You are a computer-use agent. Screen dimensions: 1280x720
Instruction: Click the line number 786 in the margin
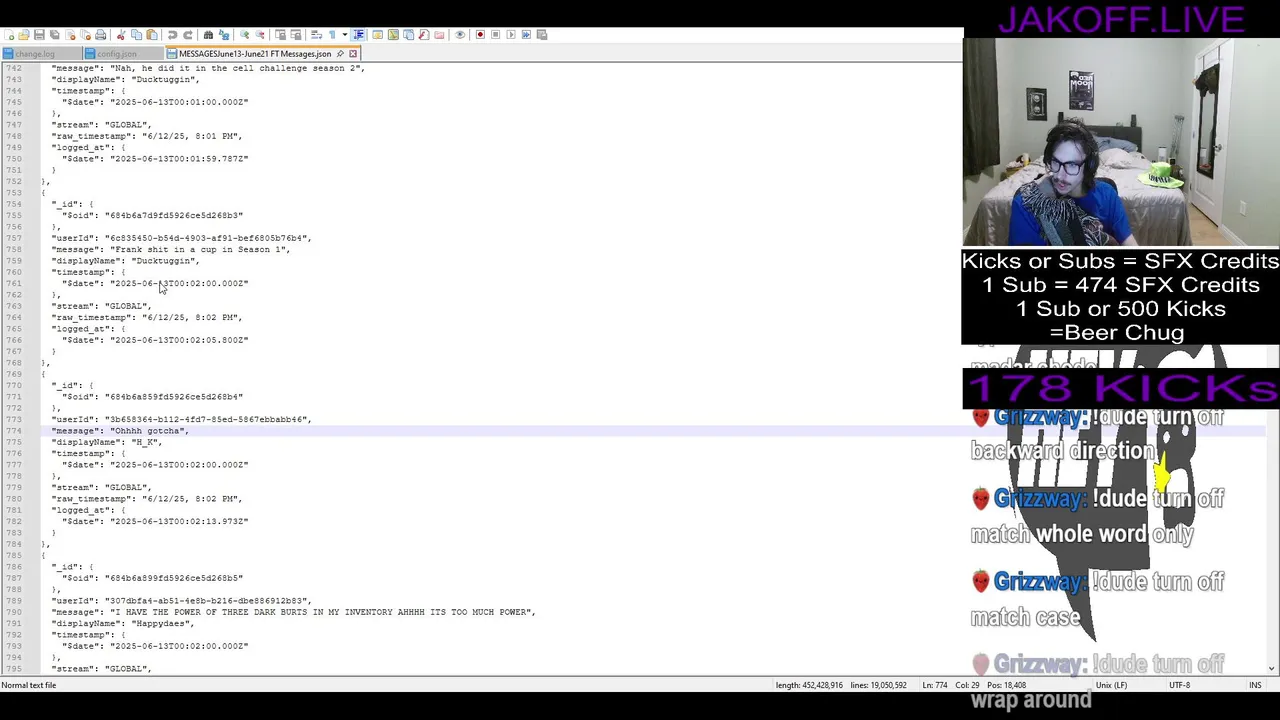[x=14, y=567]
